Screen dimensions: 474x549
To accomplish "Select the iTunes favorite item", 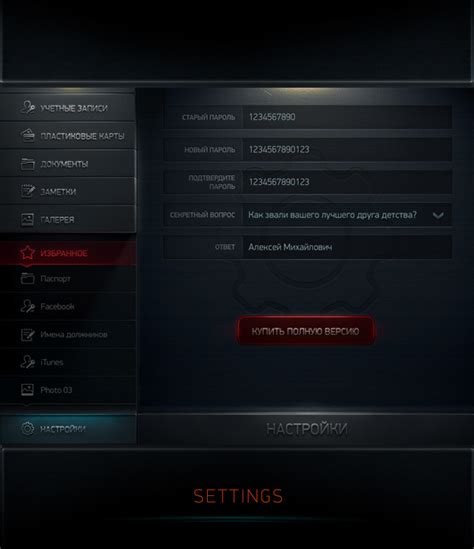I will [x=68, y=362].
